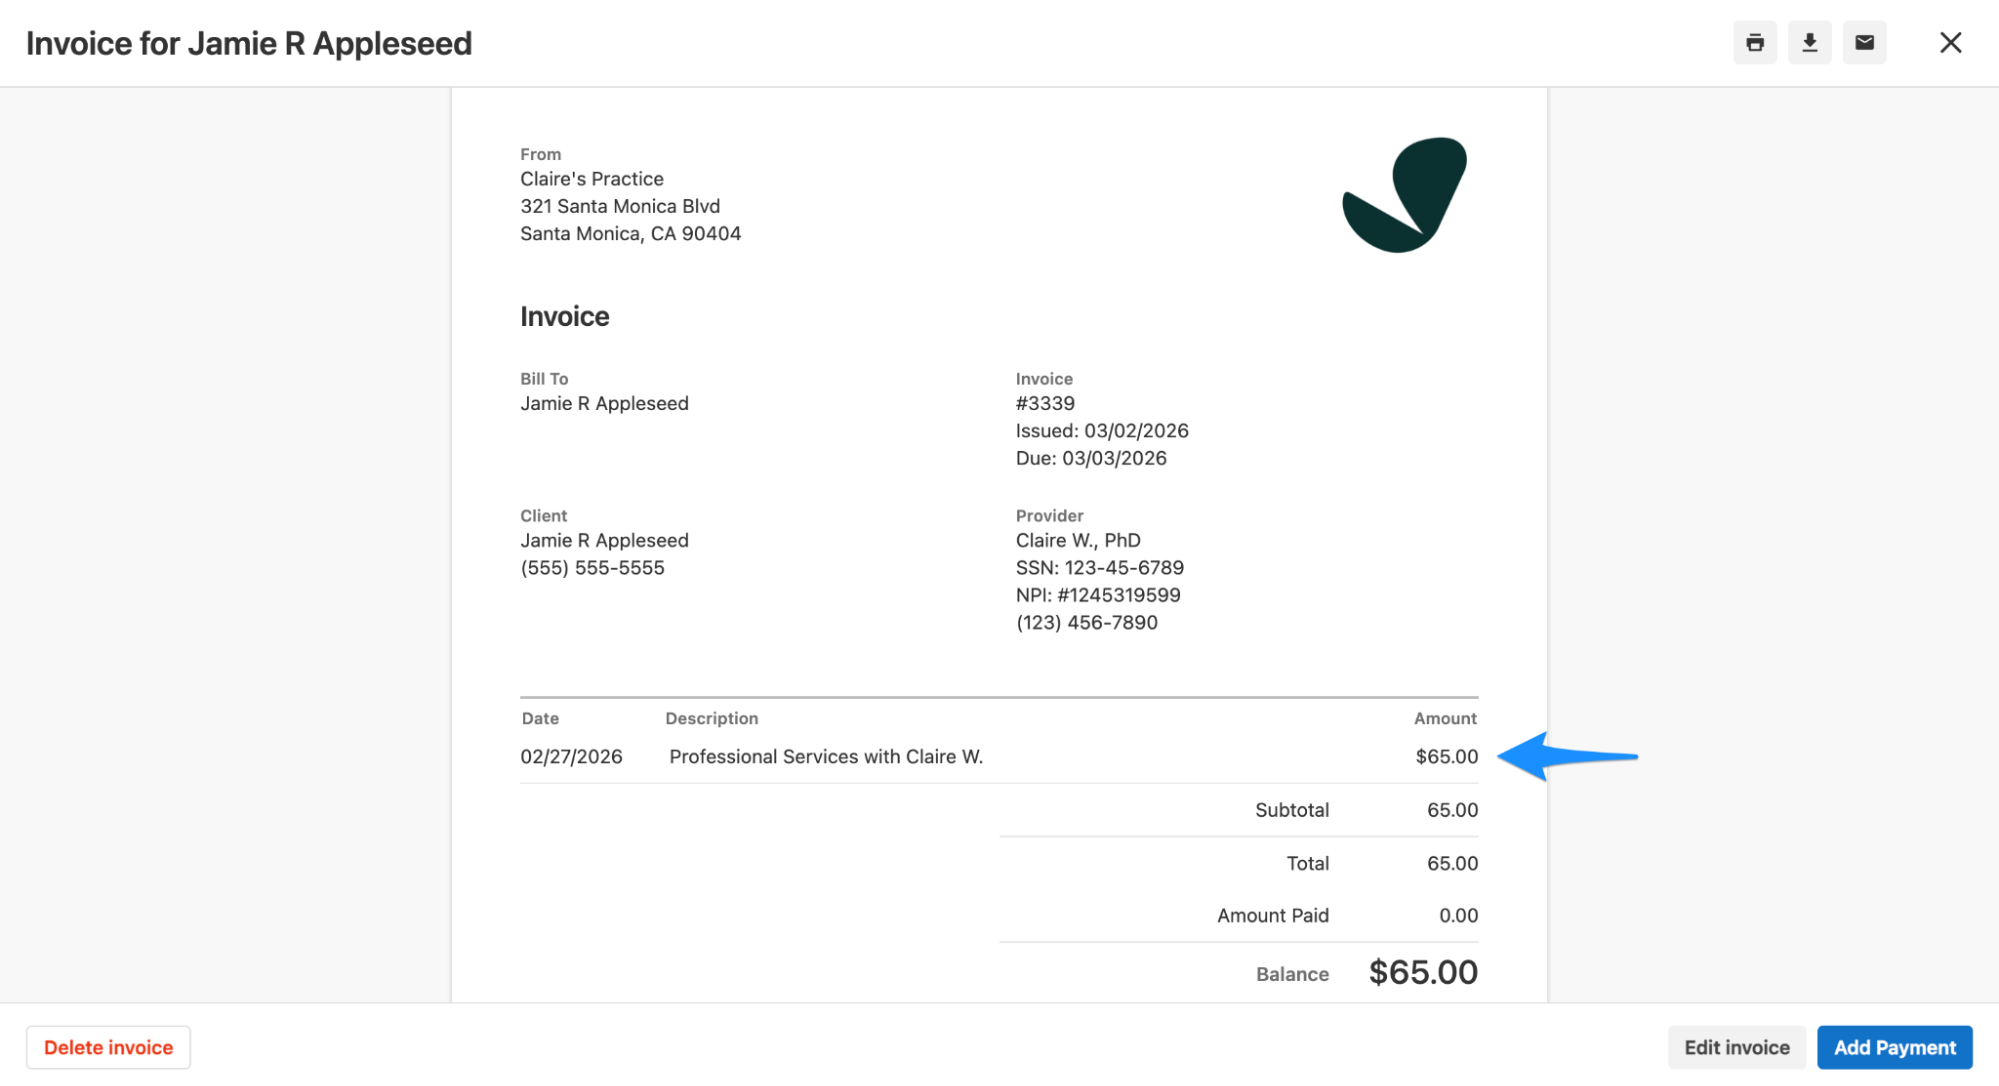The width and height of the screenshot is (1999, 1086).
Task: Select client phone (555) 555-5555
Action: tap(592, 568)
